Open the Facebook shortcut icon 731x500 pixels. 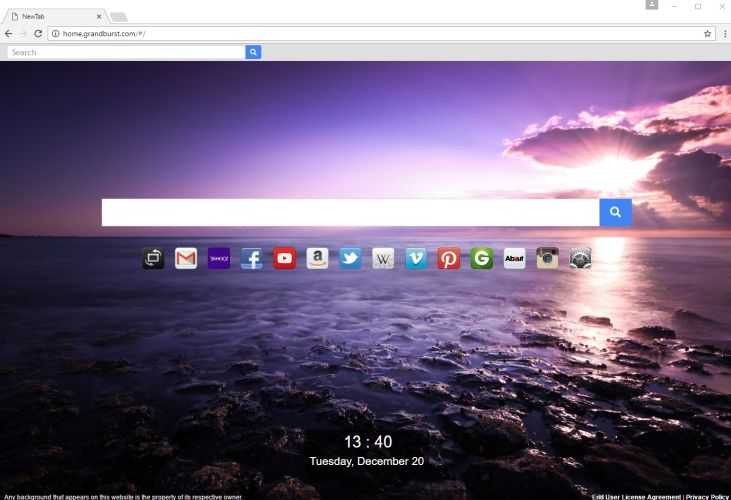point(252,258)
